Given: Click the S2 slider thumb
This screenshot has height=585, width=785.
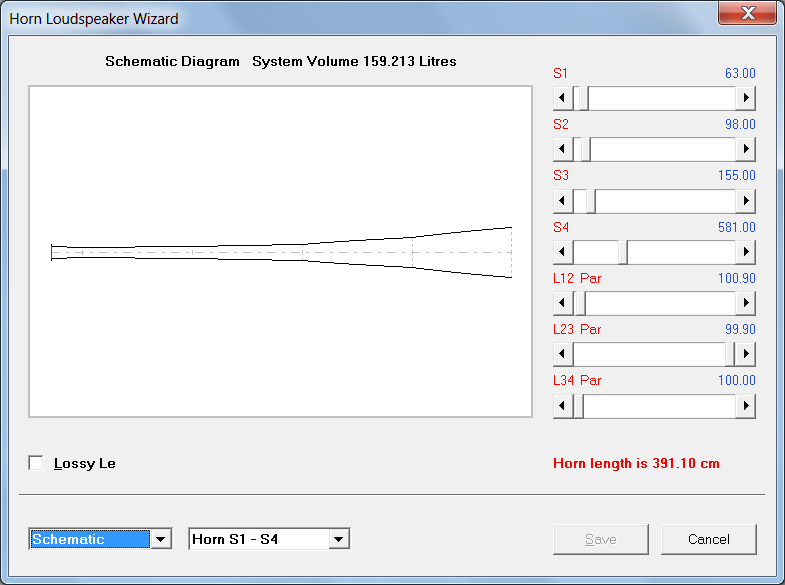Looking at the screenshot, I should 586,149.
